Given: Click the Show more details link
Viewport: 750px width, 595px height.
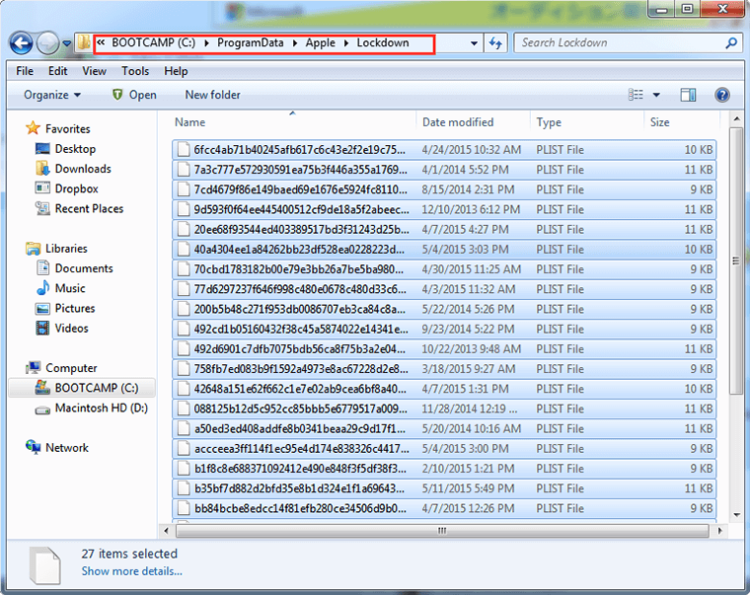Looking at the screenshot, I should tap(132, 571).
